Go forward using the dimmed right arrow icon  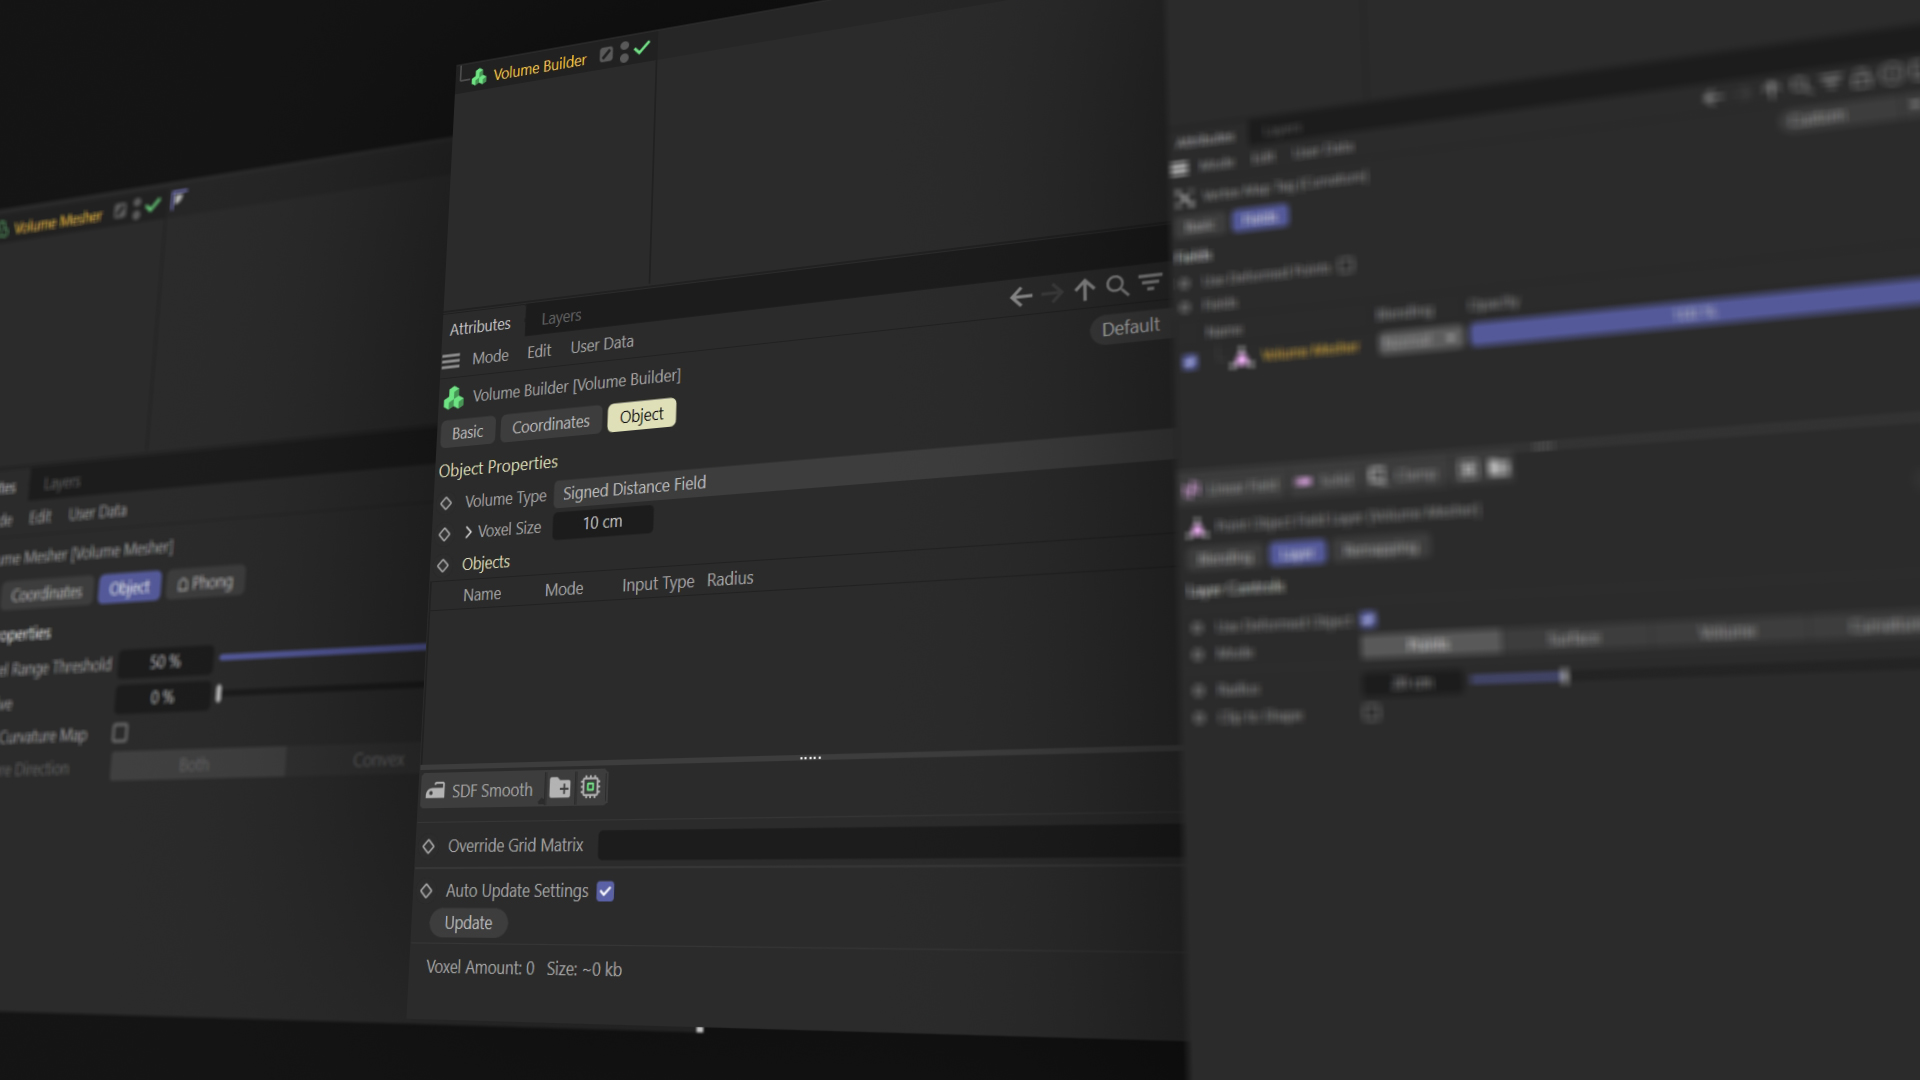(x=1052, y=293)
